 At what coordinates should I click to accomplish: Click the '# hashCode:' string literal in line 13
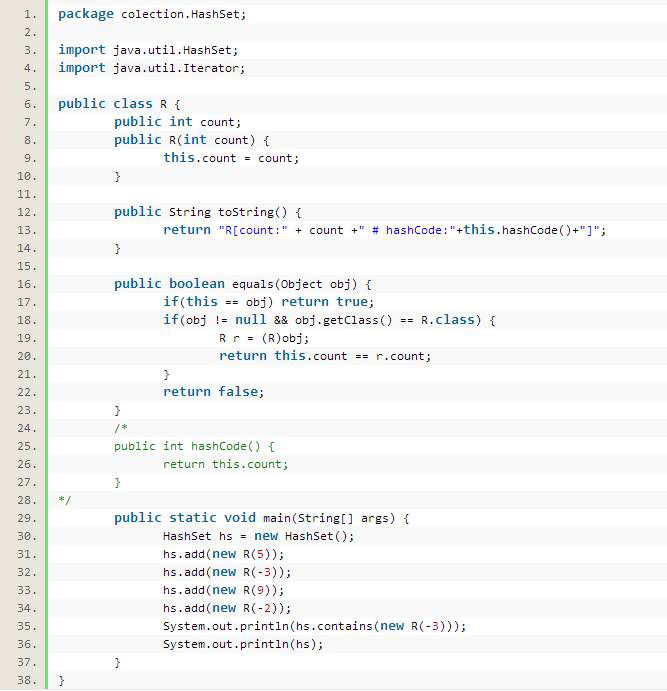[408, 230]
